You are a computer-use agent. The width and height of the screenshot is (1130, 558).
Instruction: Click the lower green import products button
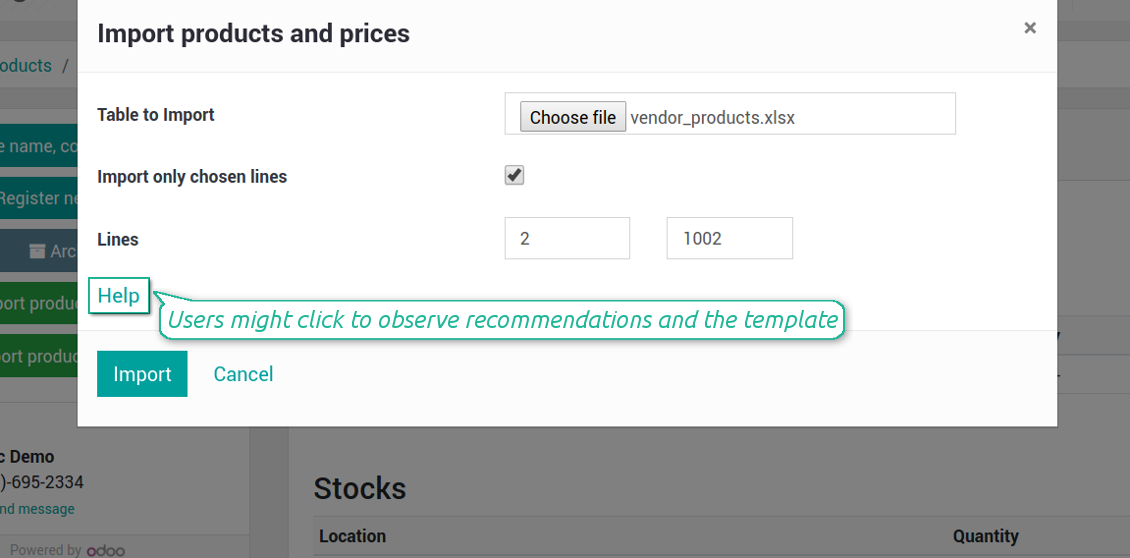38,355
